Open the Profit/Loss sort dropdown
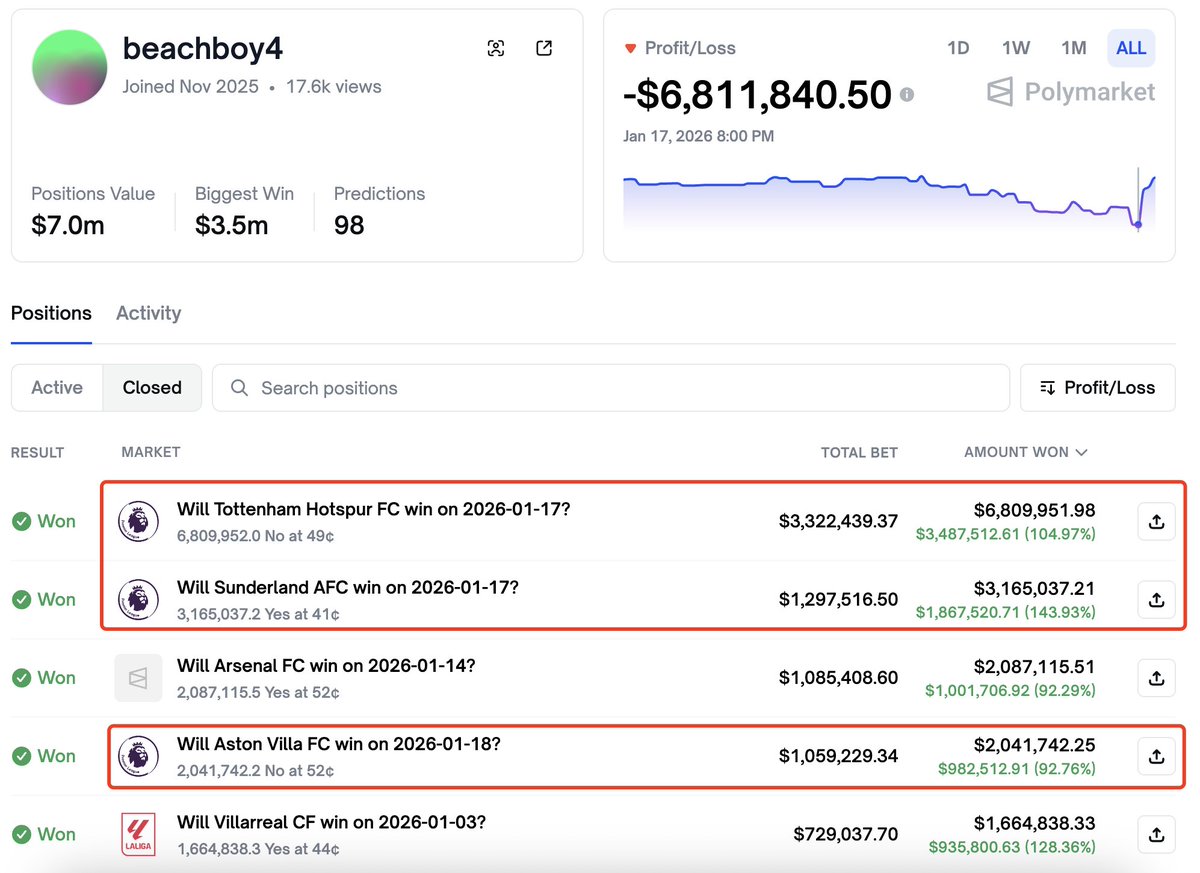This screenshot has width=1200, height=873. point(1097,388)
